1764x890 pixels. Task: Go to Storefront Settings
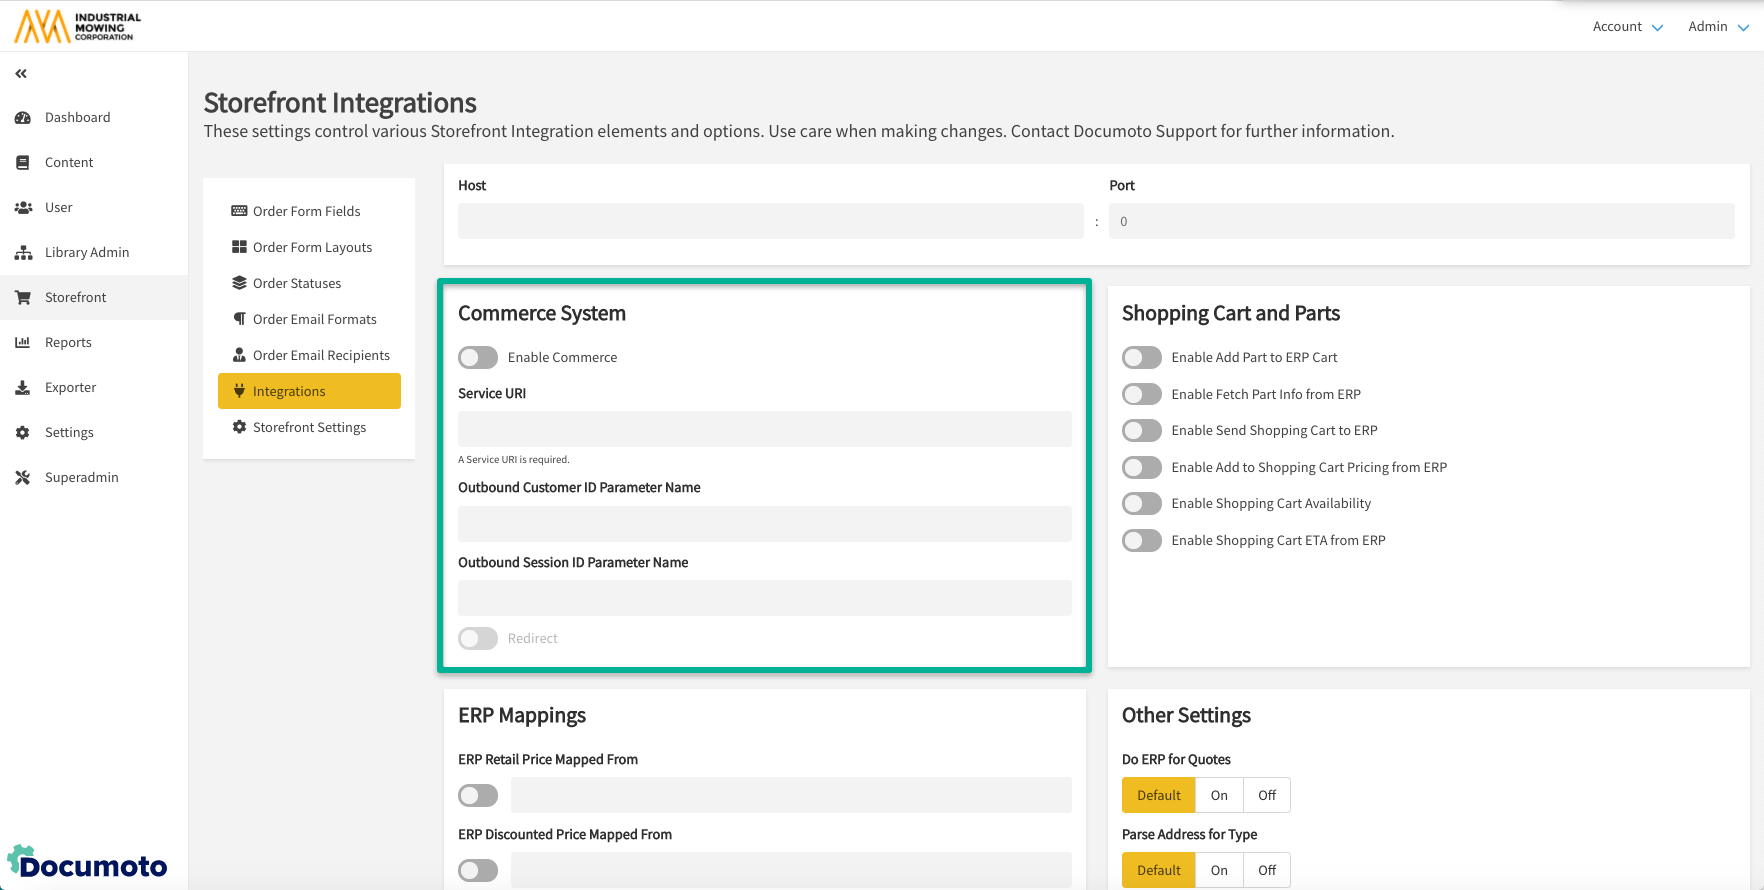[309, 427]
